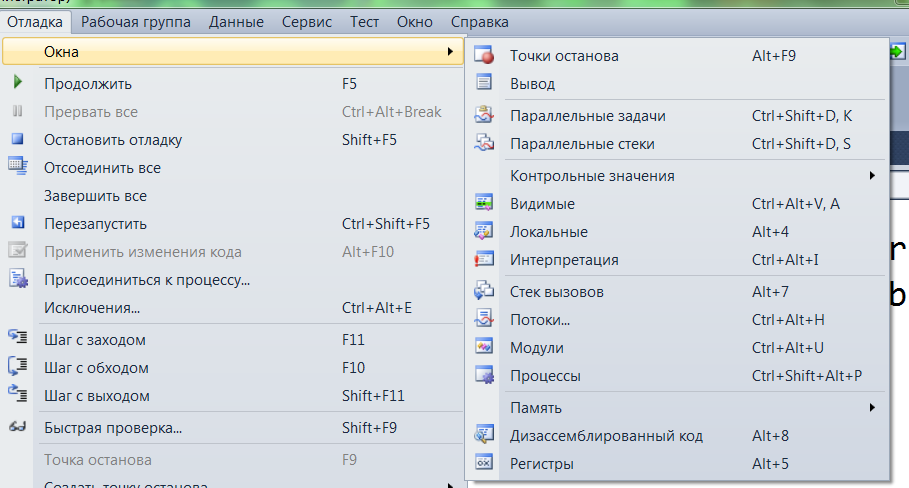Click the Точки останова red-dot icon
Image resolution: width=909 pixels, height=488 pixels.
coord(484,55)
